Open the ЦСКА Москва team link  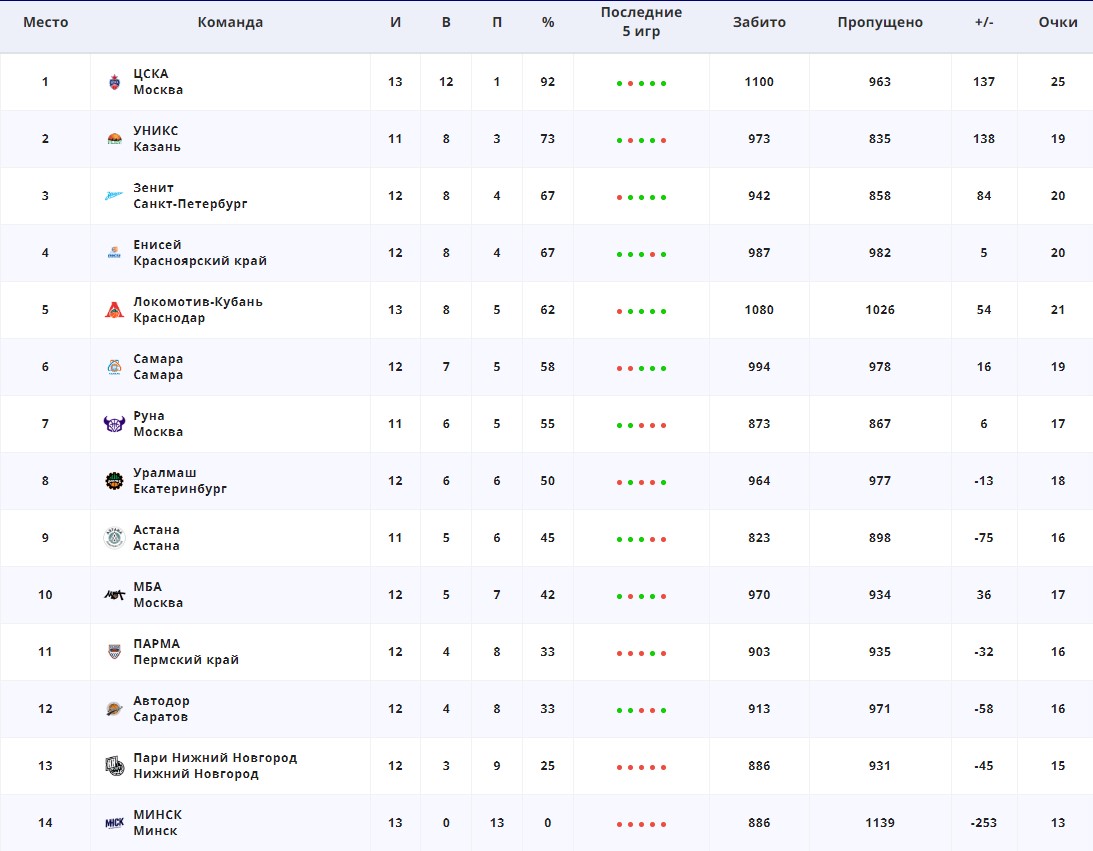[x=158, y=82]
